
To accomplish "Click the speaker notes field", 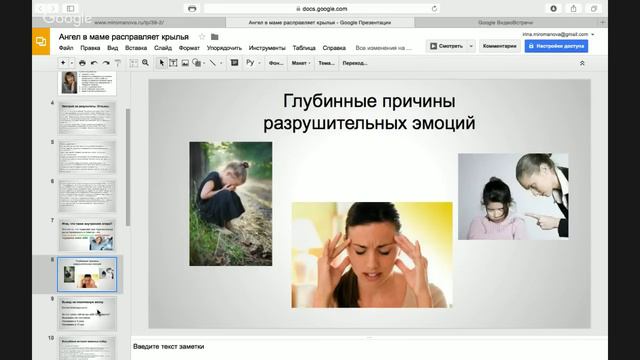I will coord(369,347).
